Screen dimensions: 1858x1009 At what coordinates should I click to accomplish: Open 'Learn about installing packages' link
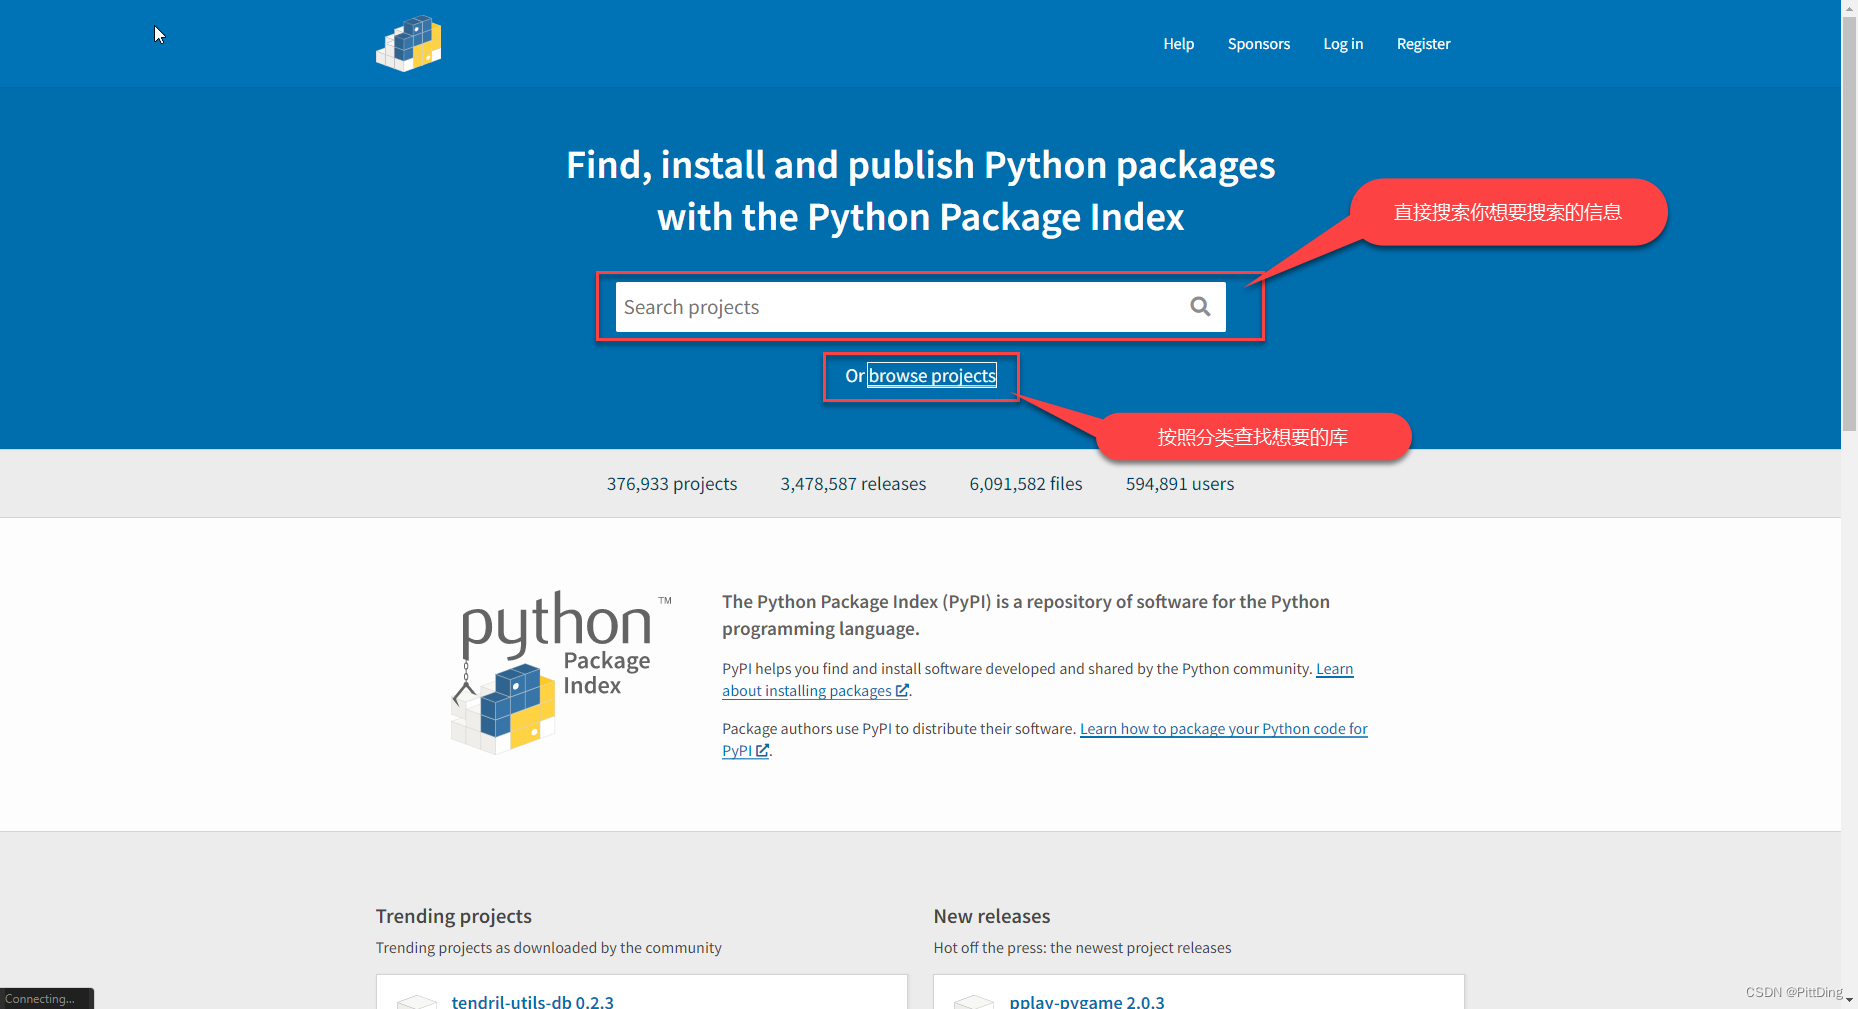click(1037, 680)
